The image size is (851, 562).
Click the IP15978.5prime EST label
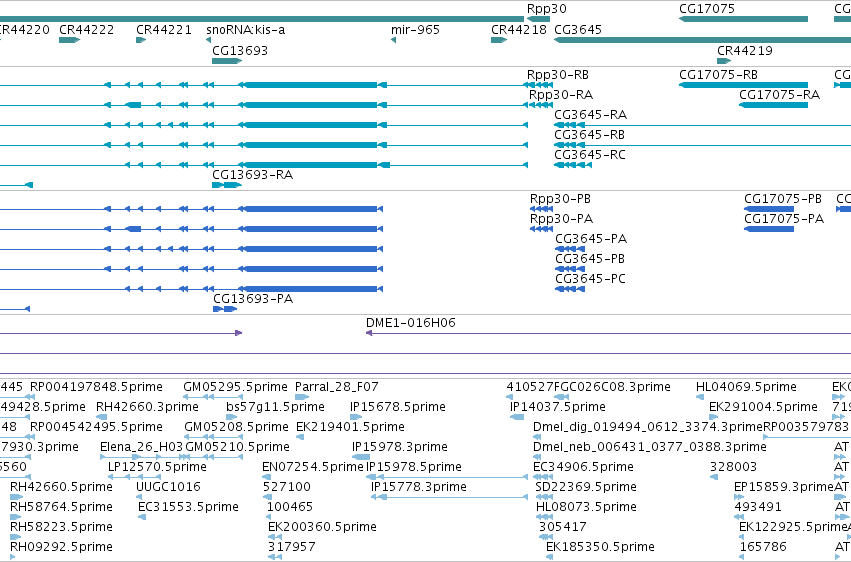(414, 467)
